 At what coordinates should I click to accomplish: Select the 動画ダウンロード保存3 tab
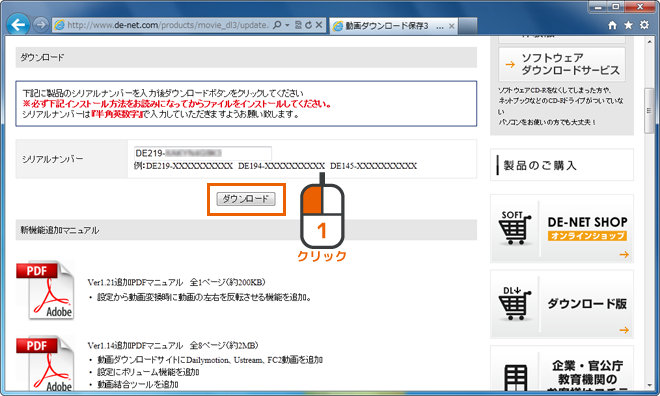point(393,26)
